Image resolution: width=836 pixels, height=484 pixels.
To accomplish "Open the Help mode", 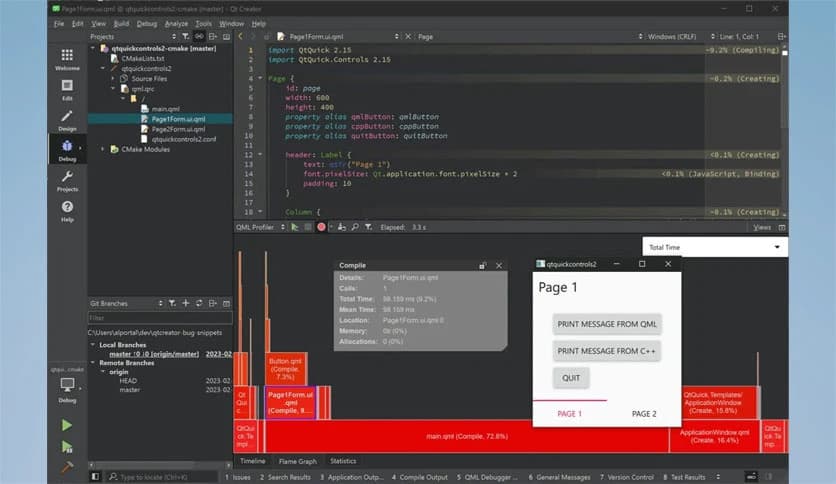I will 67,211.
